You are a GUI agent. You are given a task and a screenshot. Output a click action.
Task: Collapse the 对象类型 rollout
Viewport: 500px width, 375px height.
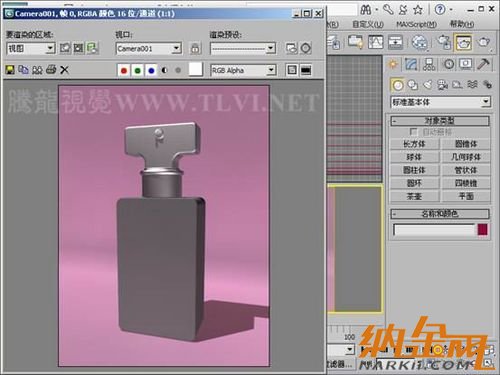(440, 121)
